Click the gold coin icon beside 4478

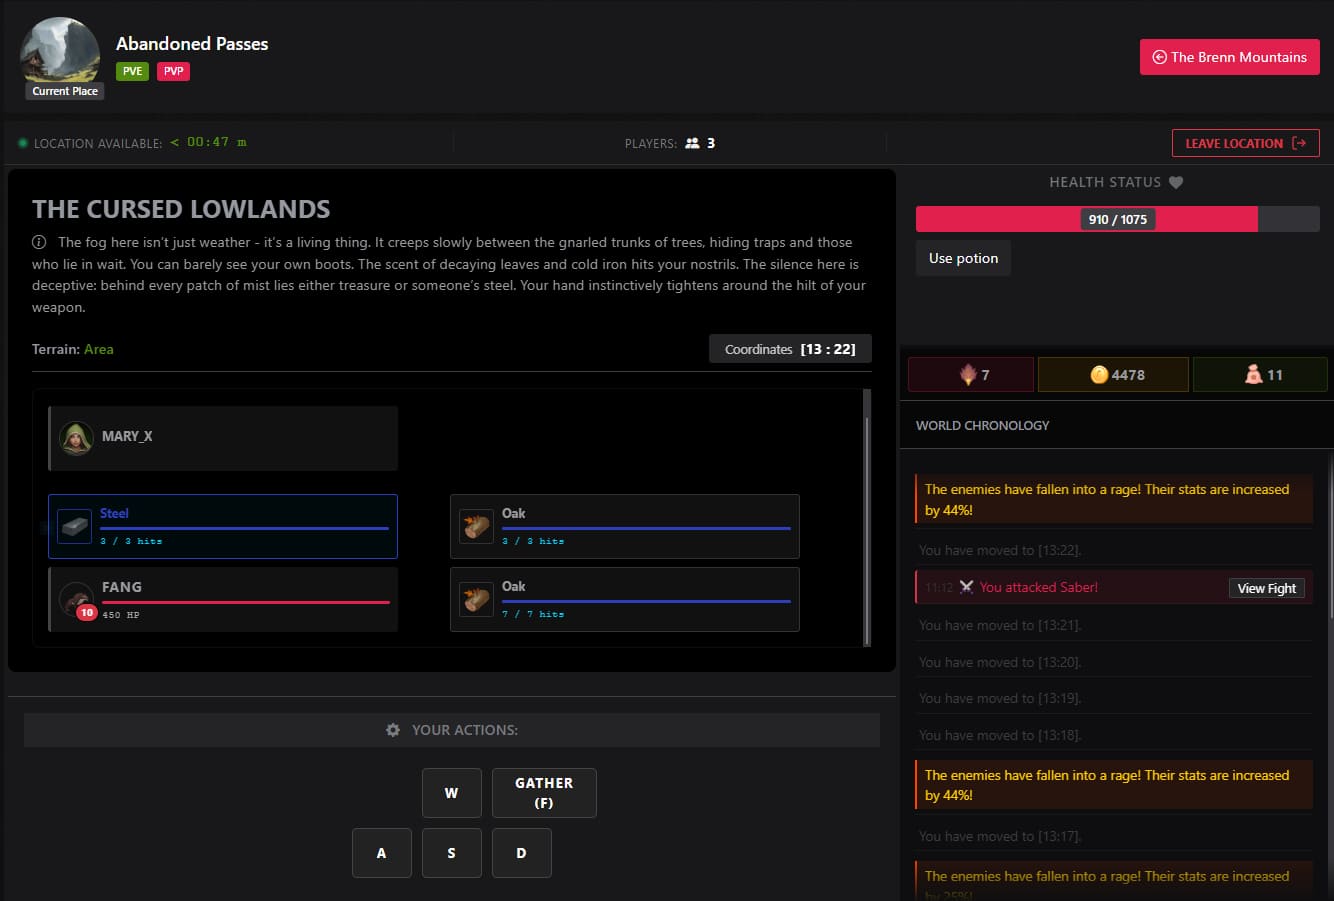pyautogui.click(x=1099, y=375)
